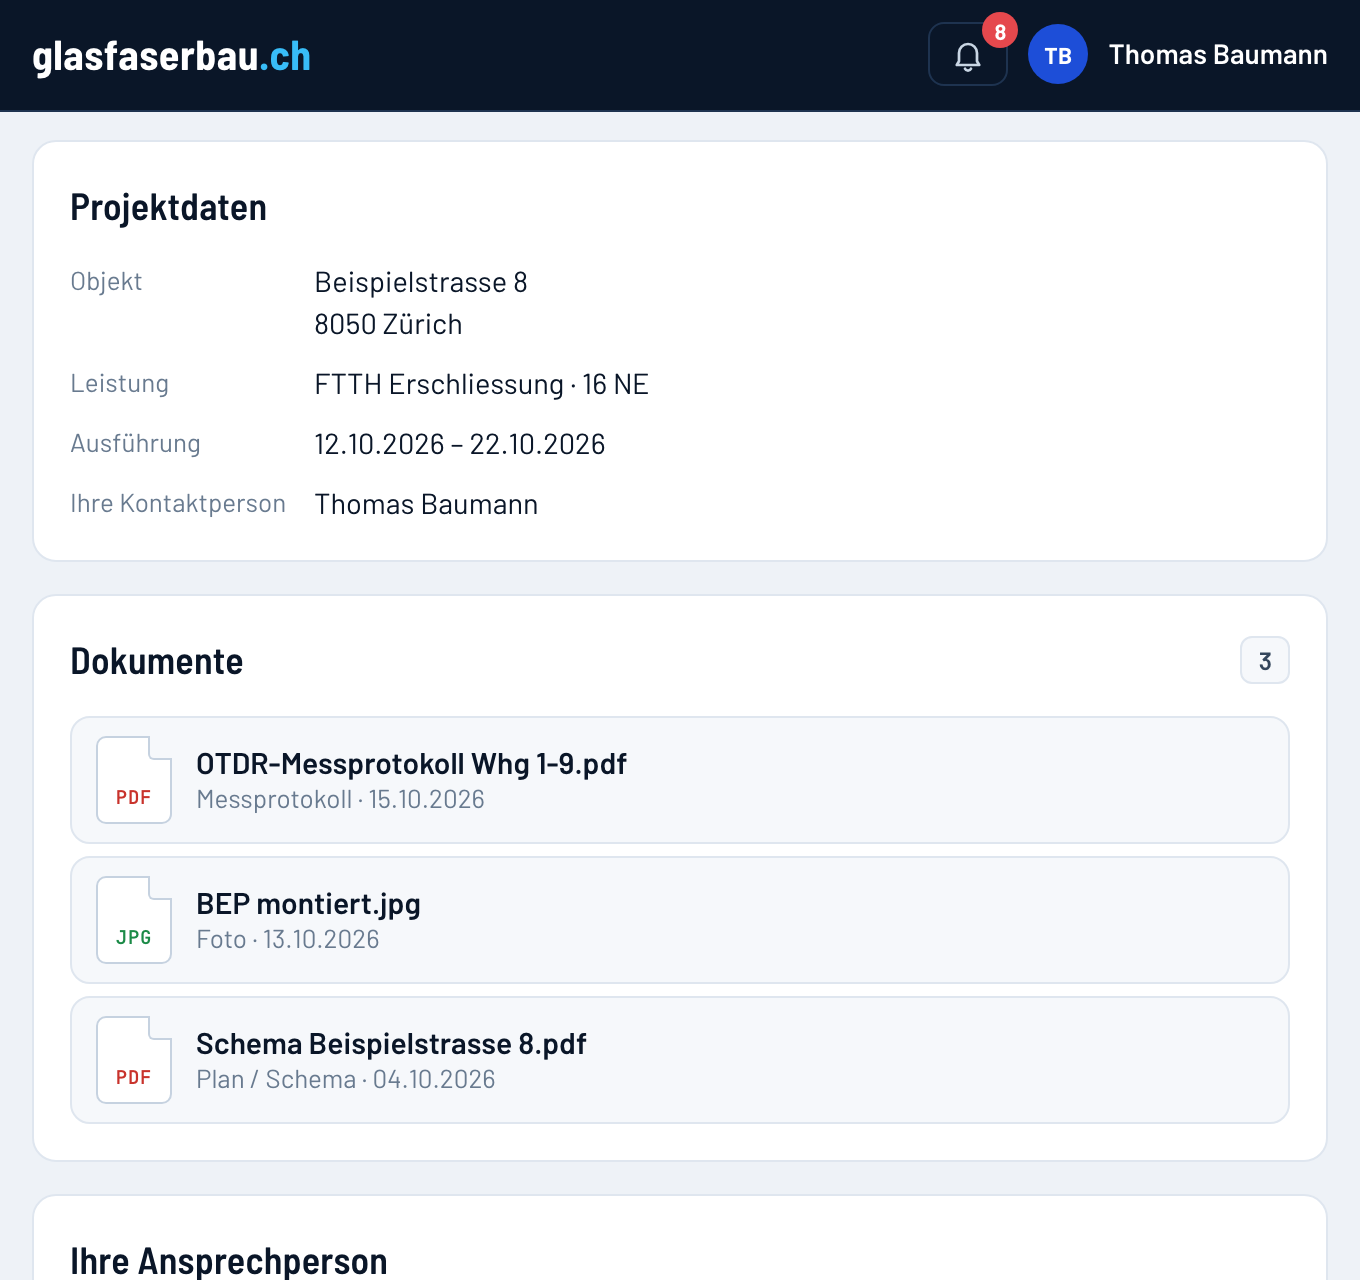Image resolution: width=1360 pixels, height=1280 pixels.
Task: Click the Dokumente heading
Action: point(157,661)
